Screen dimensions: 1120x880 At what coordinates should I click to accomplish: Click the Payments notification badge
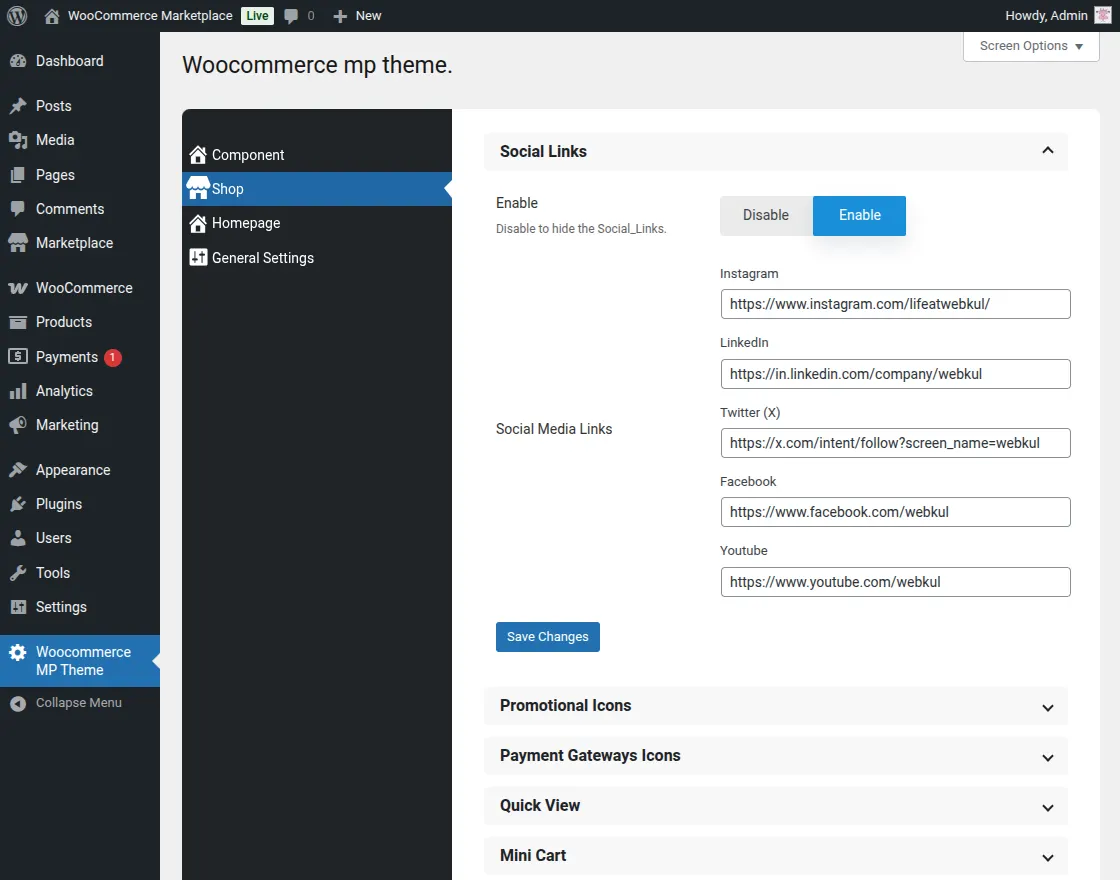(x=112, y=357)
